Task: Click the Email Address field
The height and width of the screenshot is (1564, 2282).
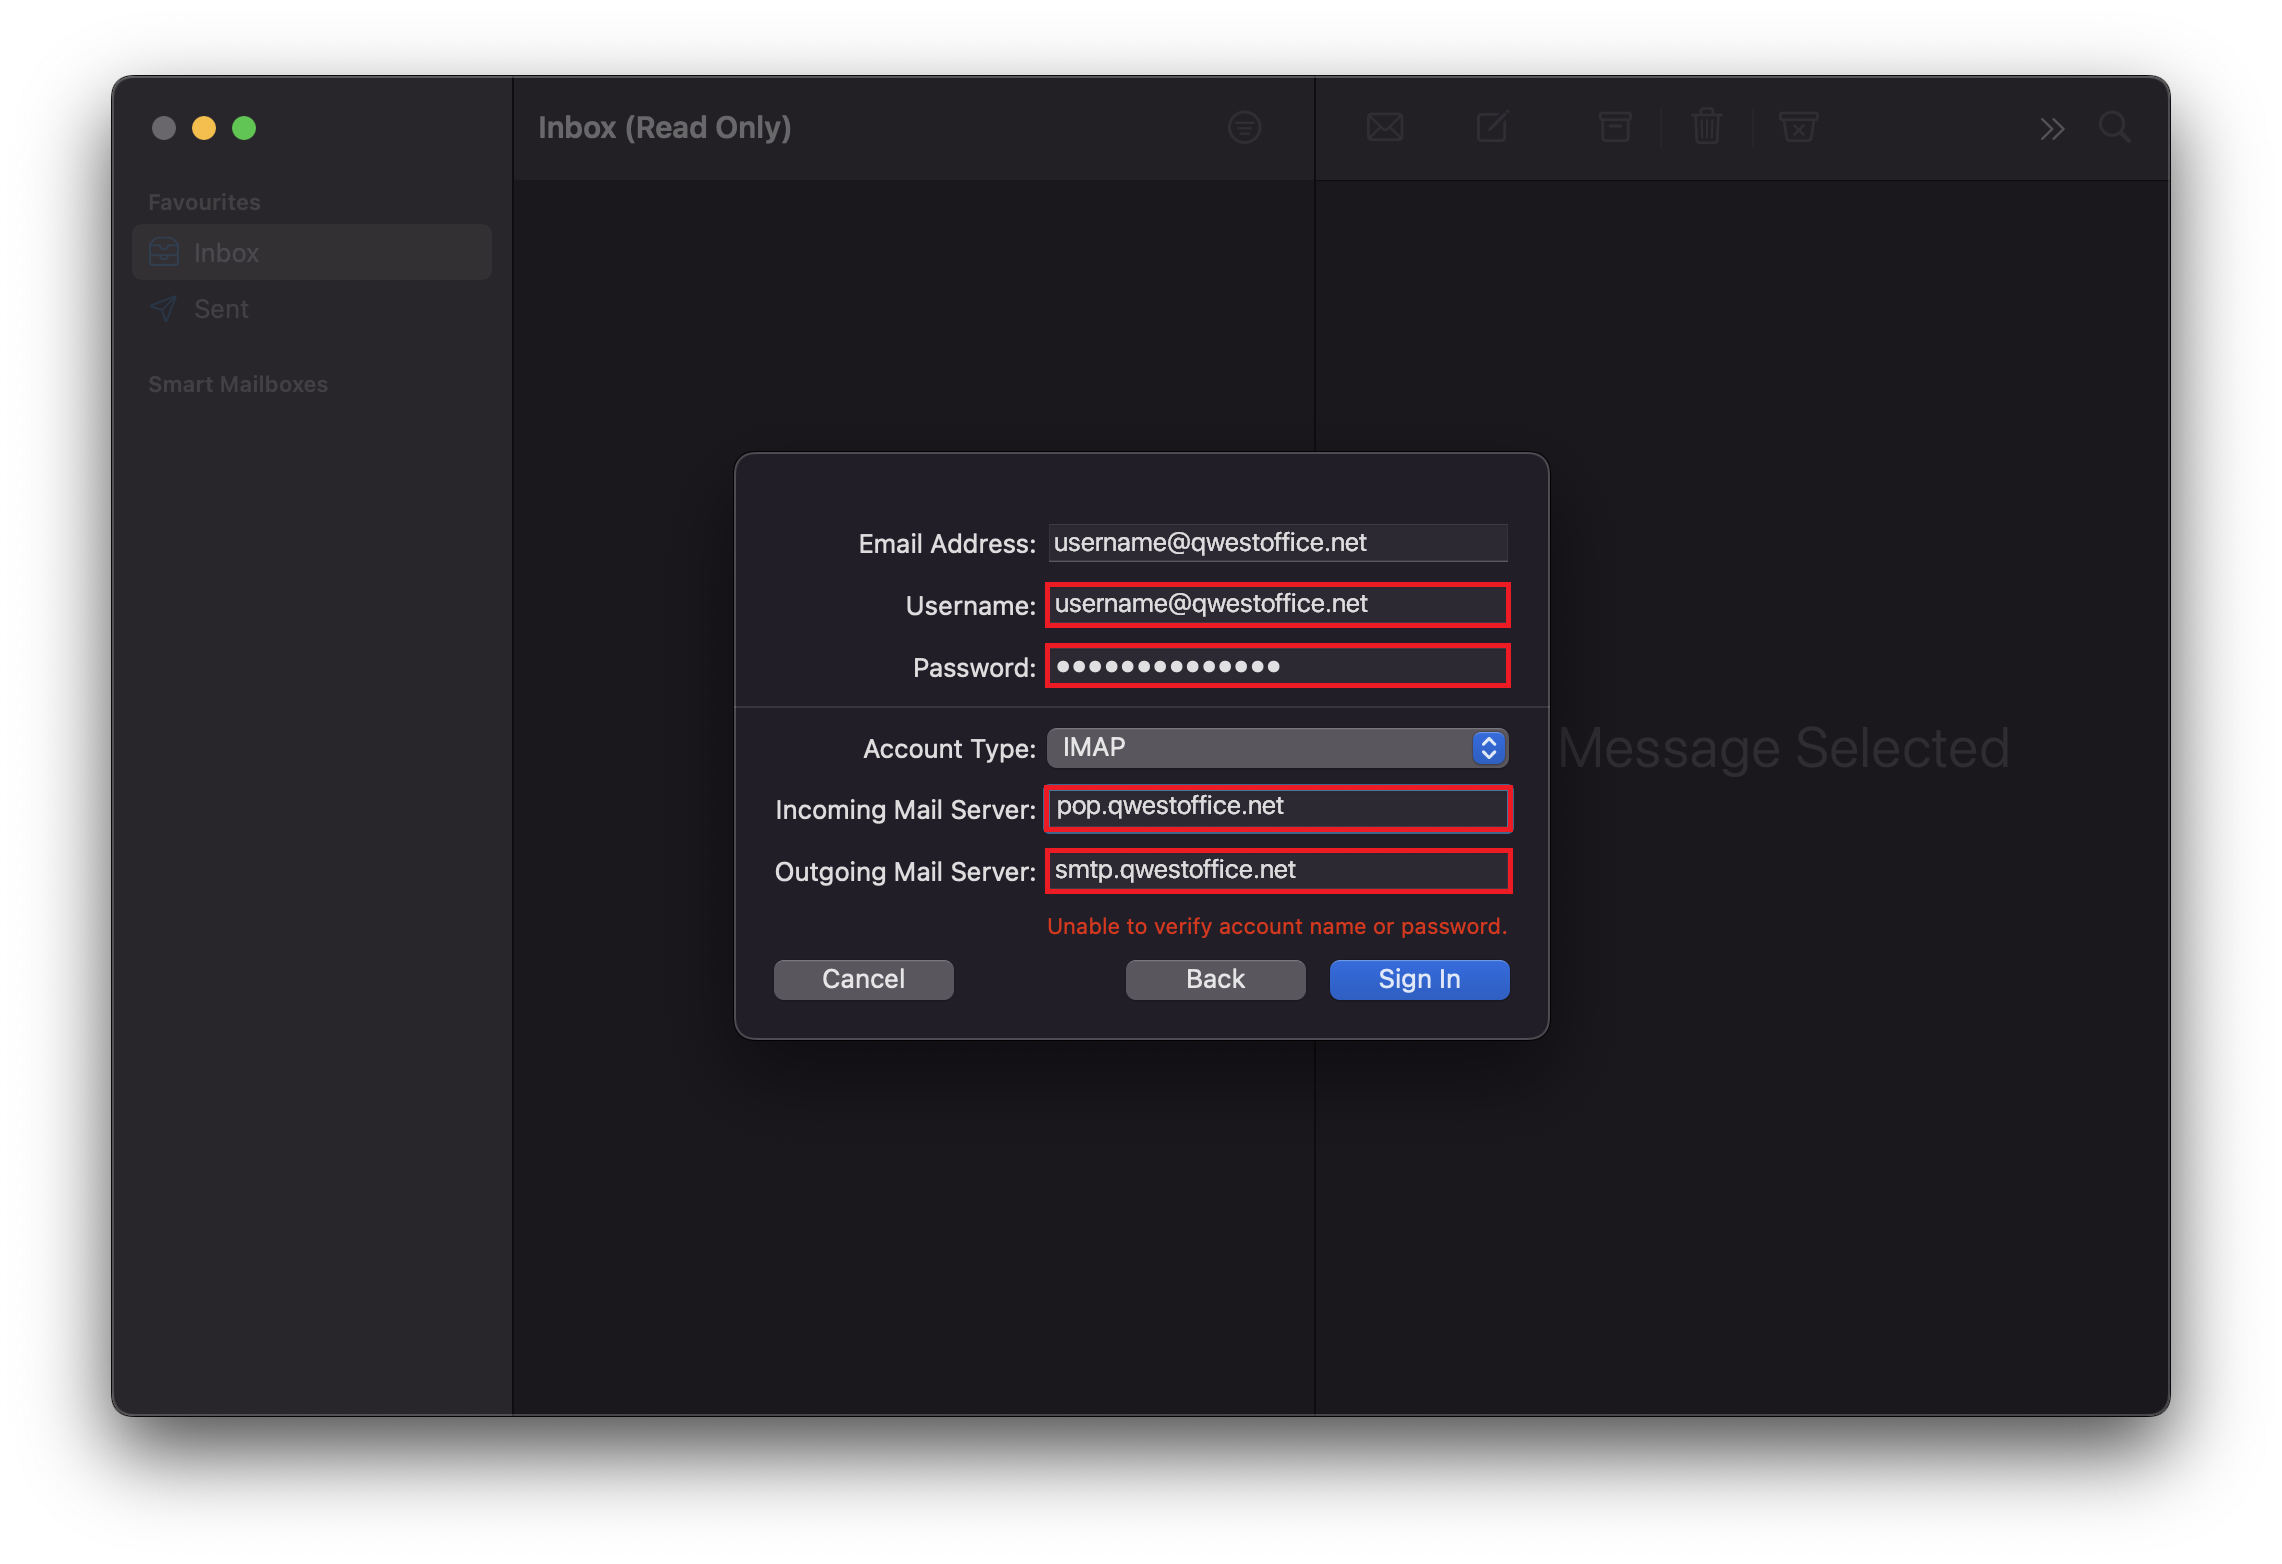Action: coord(1276,543)
